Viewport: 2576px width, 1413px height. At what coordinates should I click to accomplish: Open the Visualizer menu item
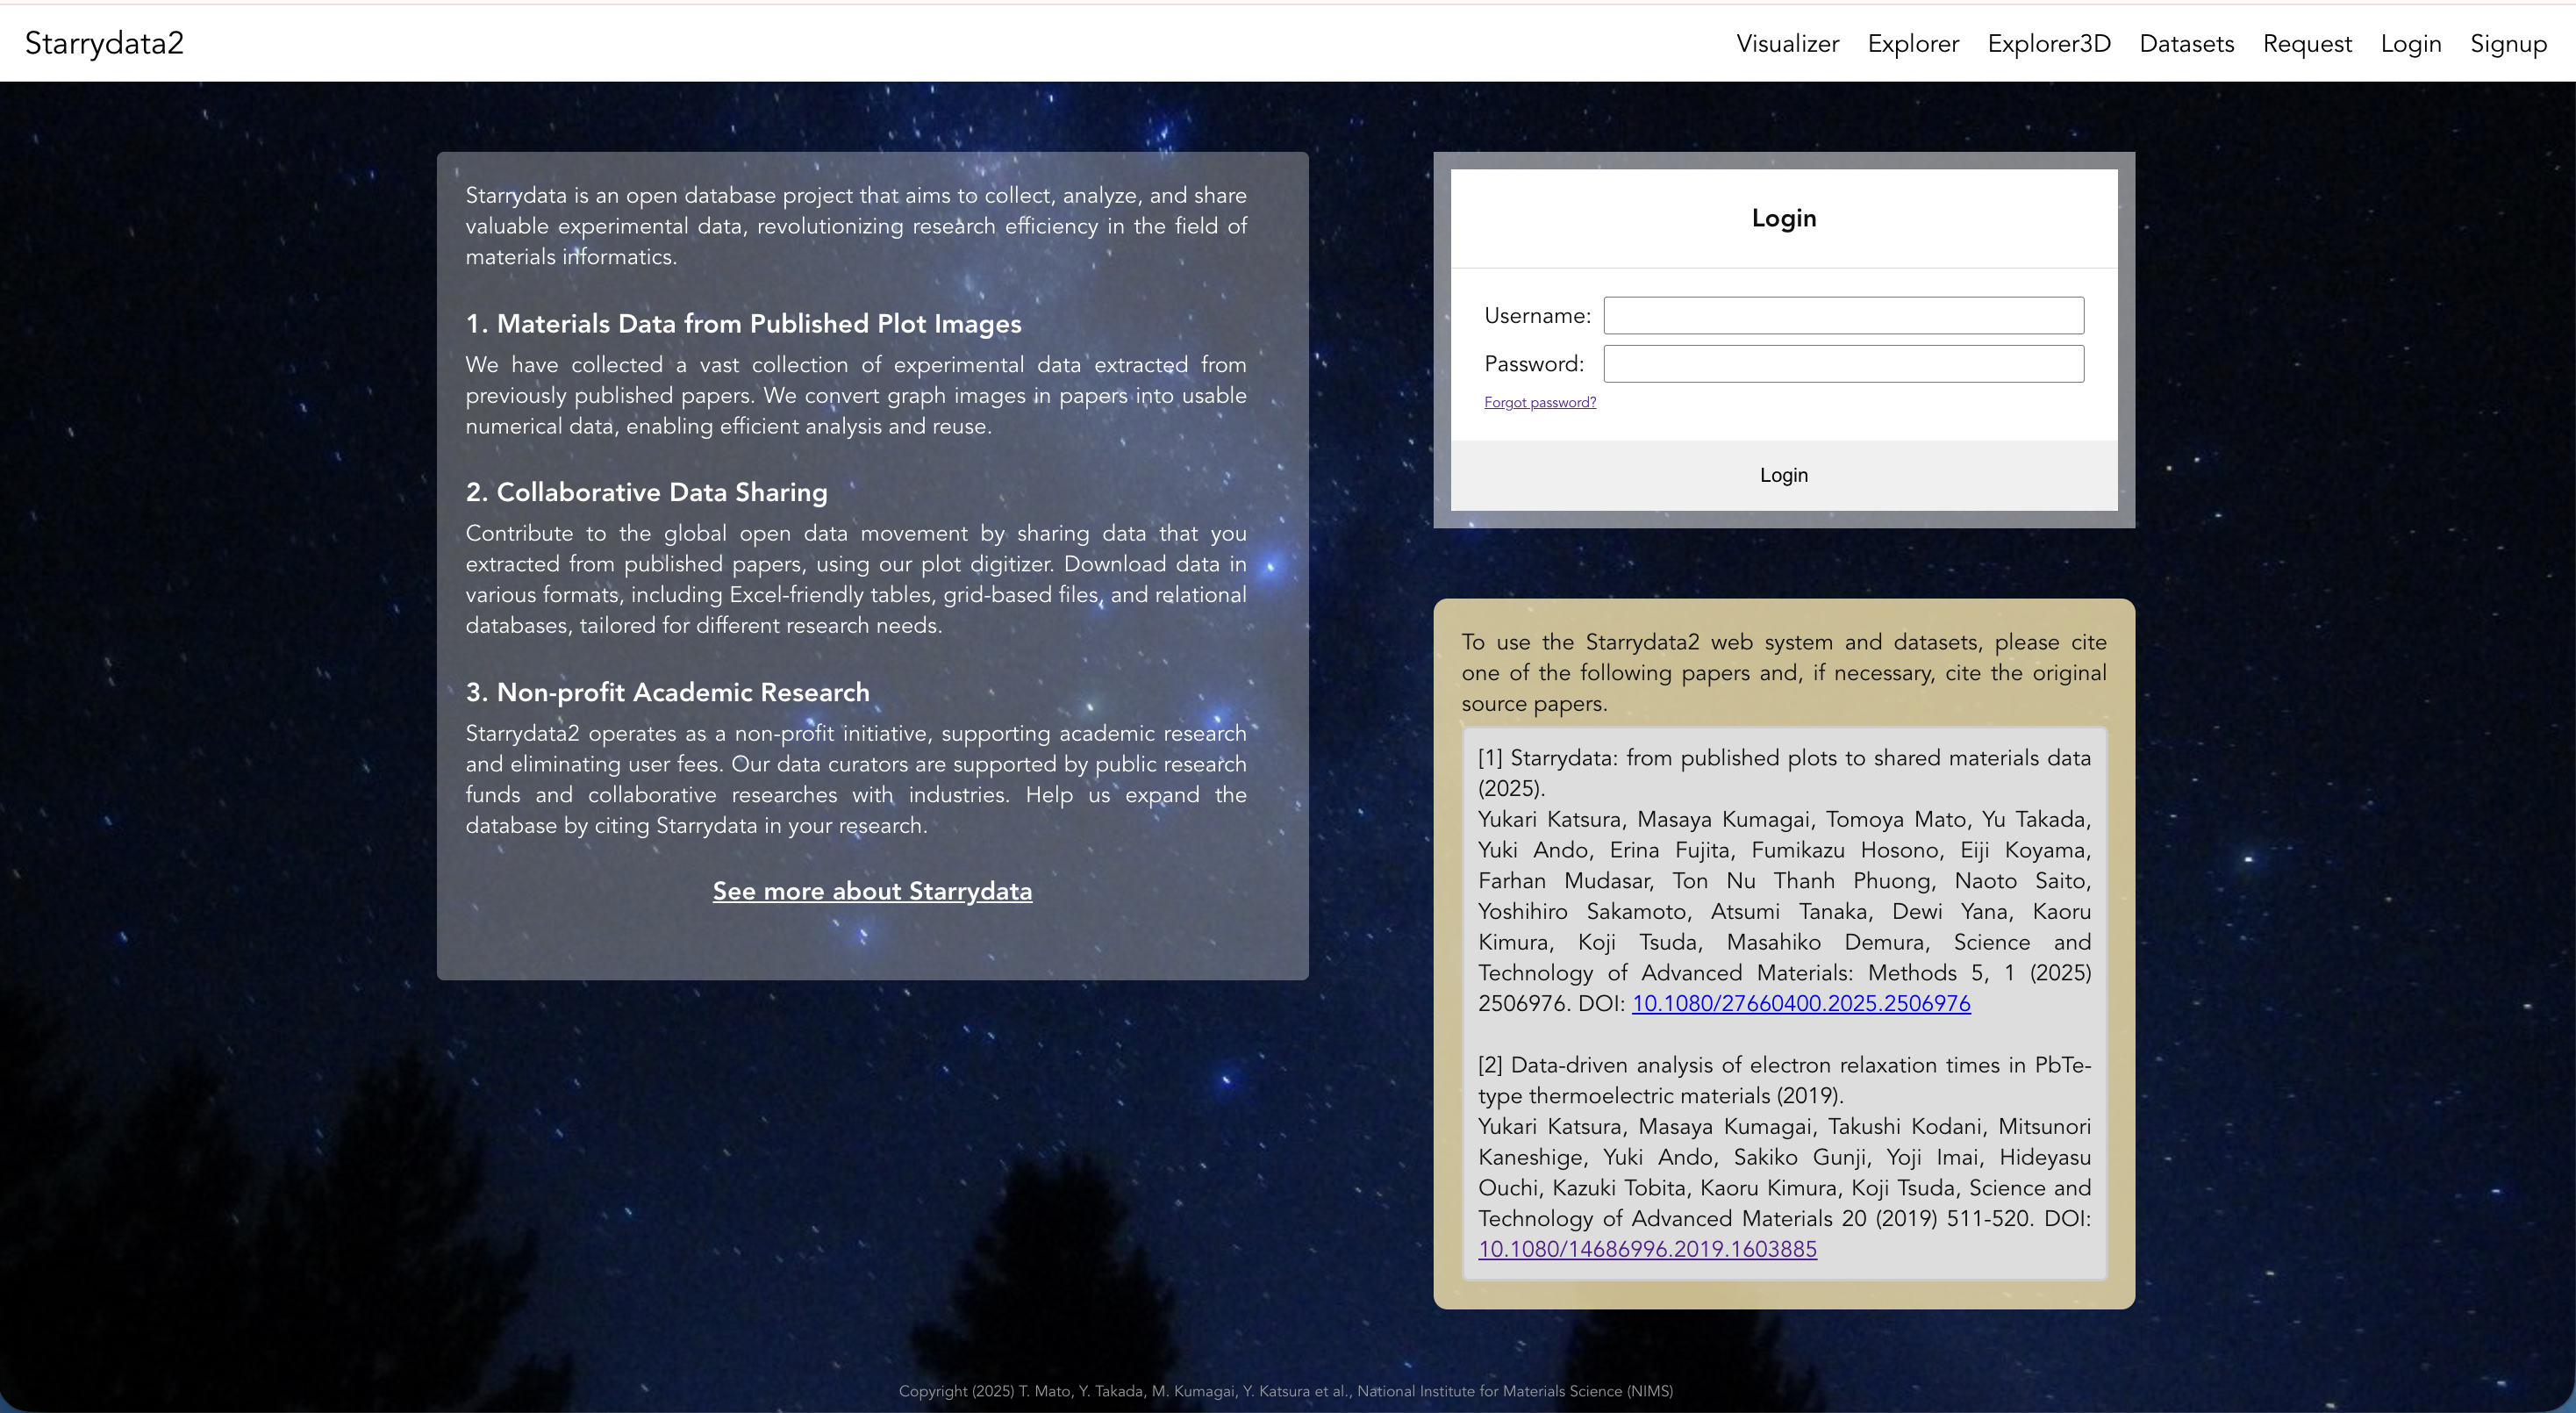pyautogui.click(x=1787, y=44)
